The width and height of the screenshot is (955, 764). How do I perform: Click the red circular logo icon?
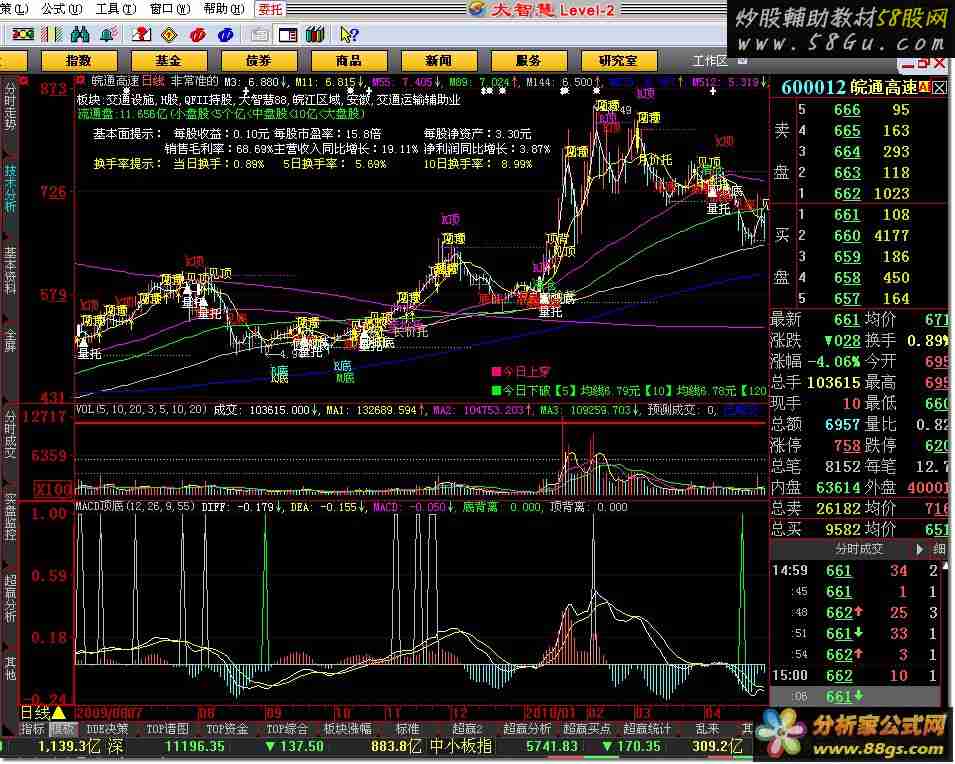point(197,35)
